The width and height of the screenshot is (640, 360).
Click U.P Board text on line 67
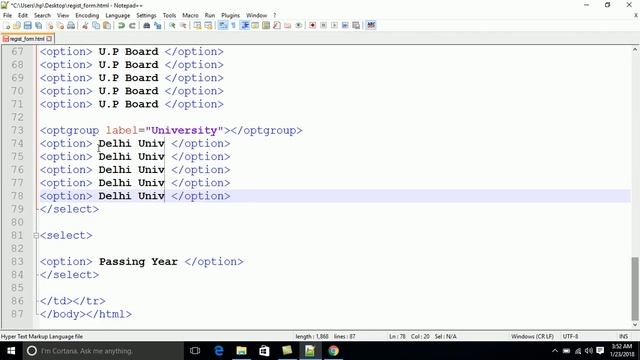[129, 52]
